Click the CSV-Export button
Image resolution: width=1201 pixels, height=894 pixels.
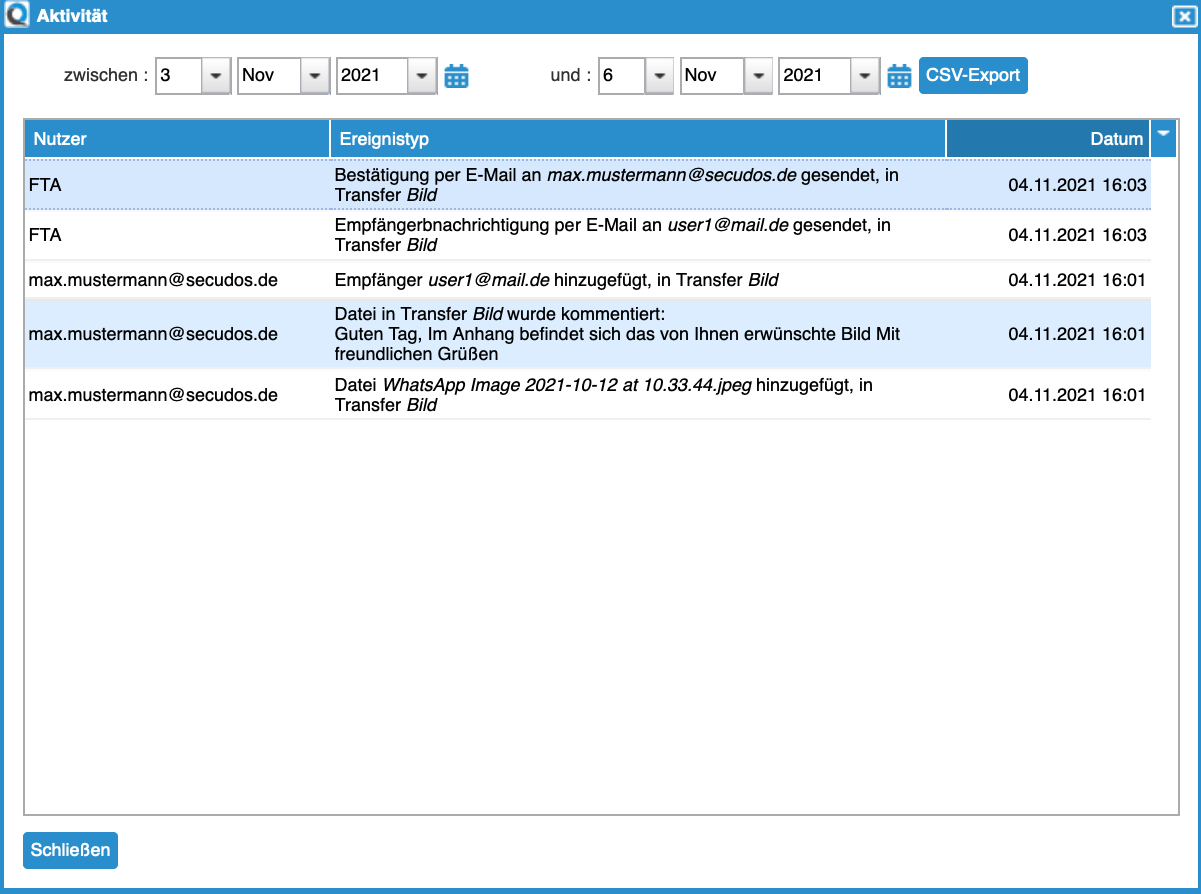click(972, 75)
